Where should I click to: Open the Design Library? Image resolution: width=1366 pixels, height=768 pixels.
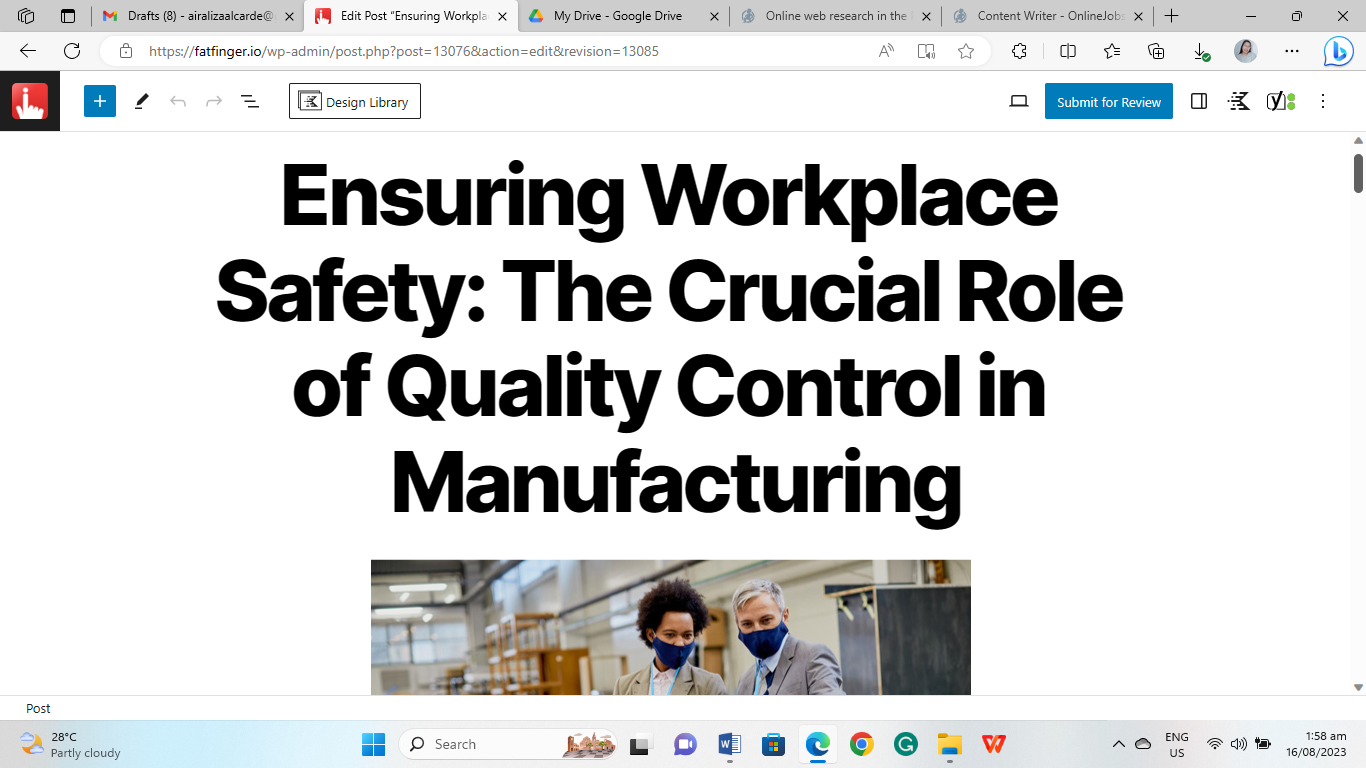point(355,101)
